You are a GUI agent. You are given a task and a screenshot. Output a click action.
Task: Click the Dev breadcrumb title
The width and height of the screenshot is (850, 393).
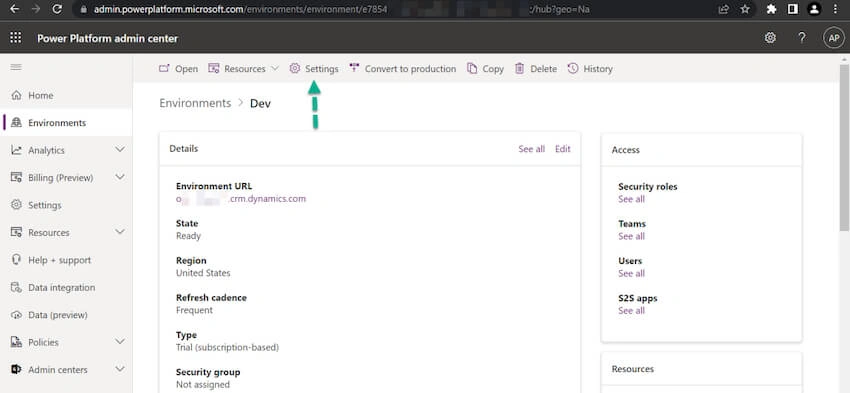click(x=260, y=103)
